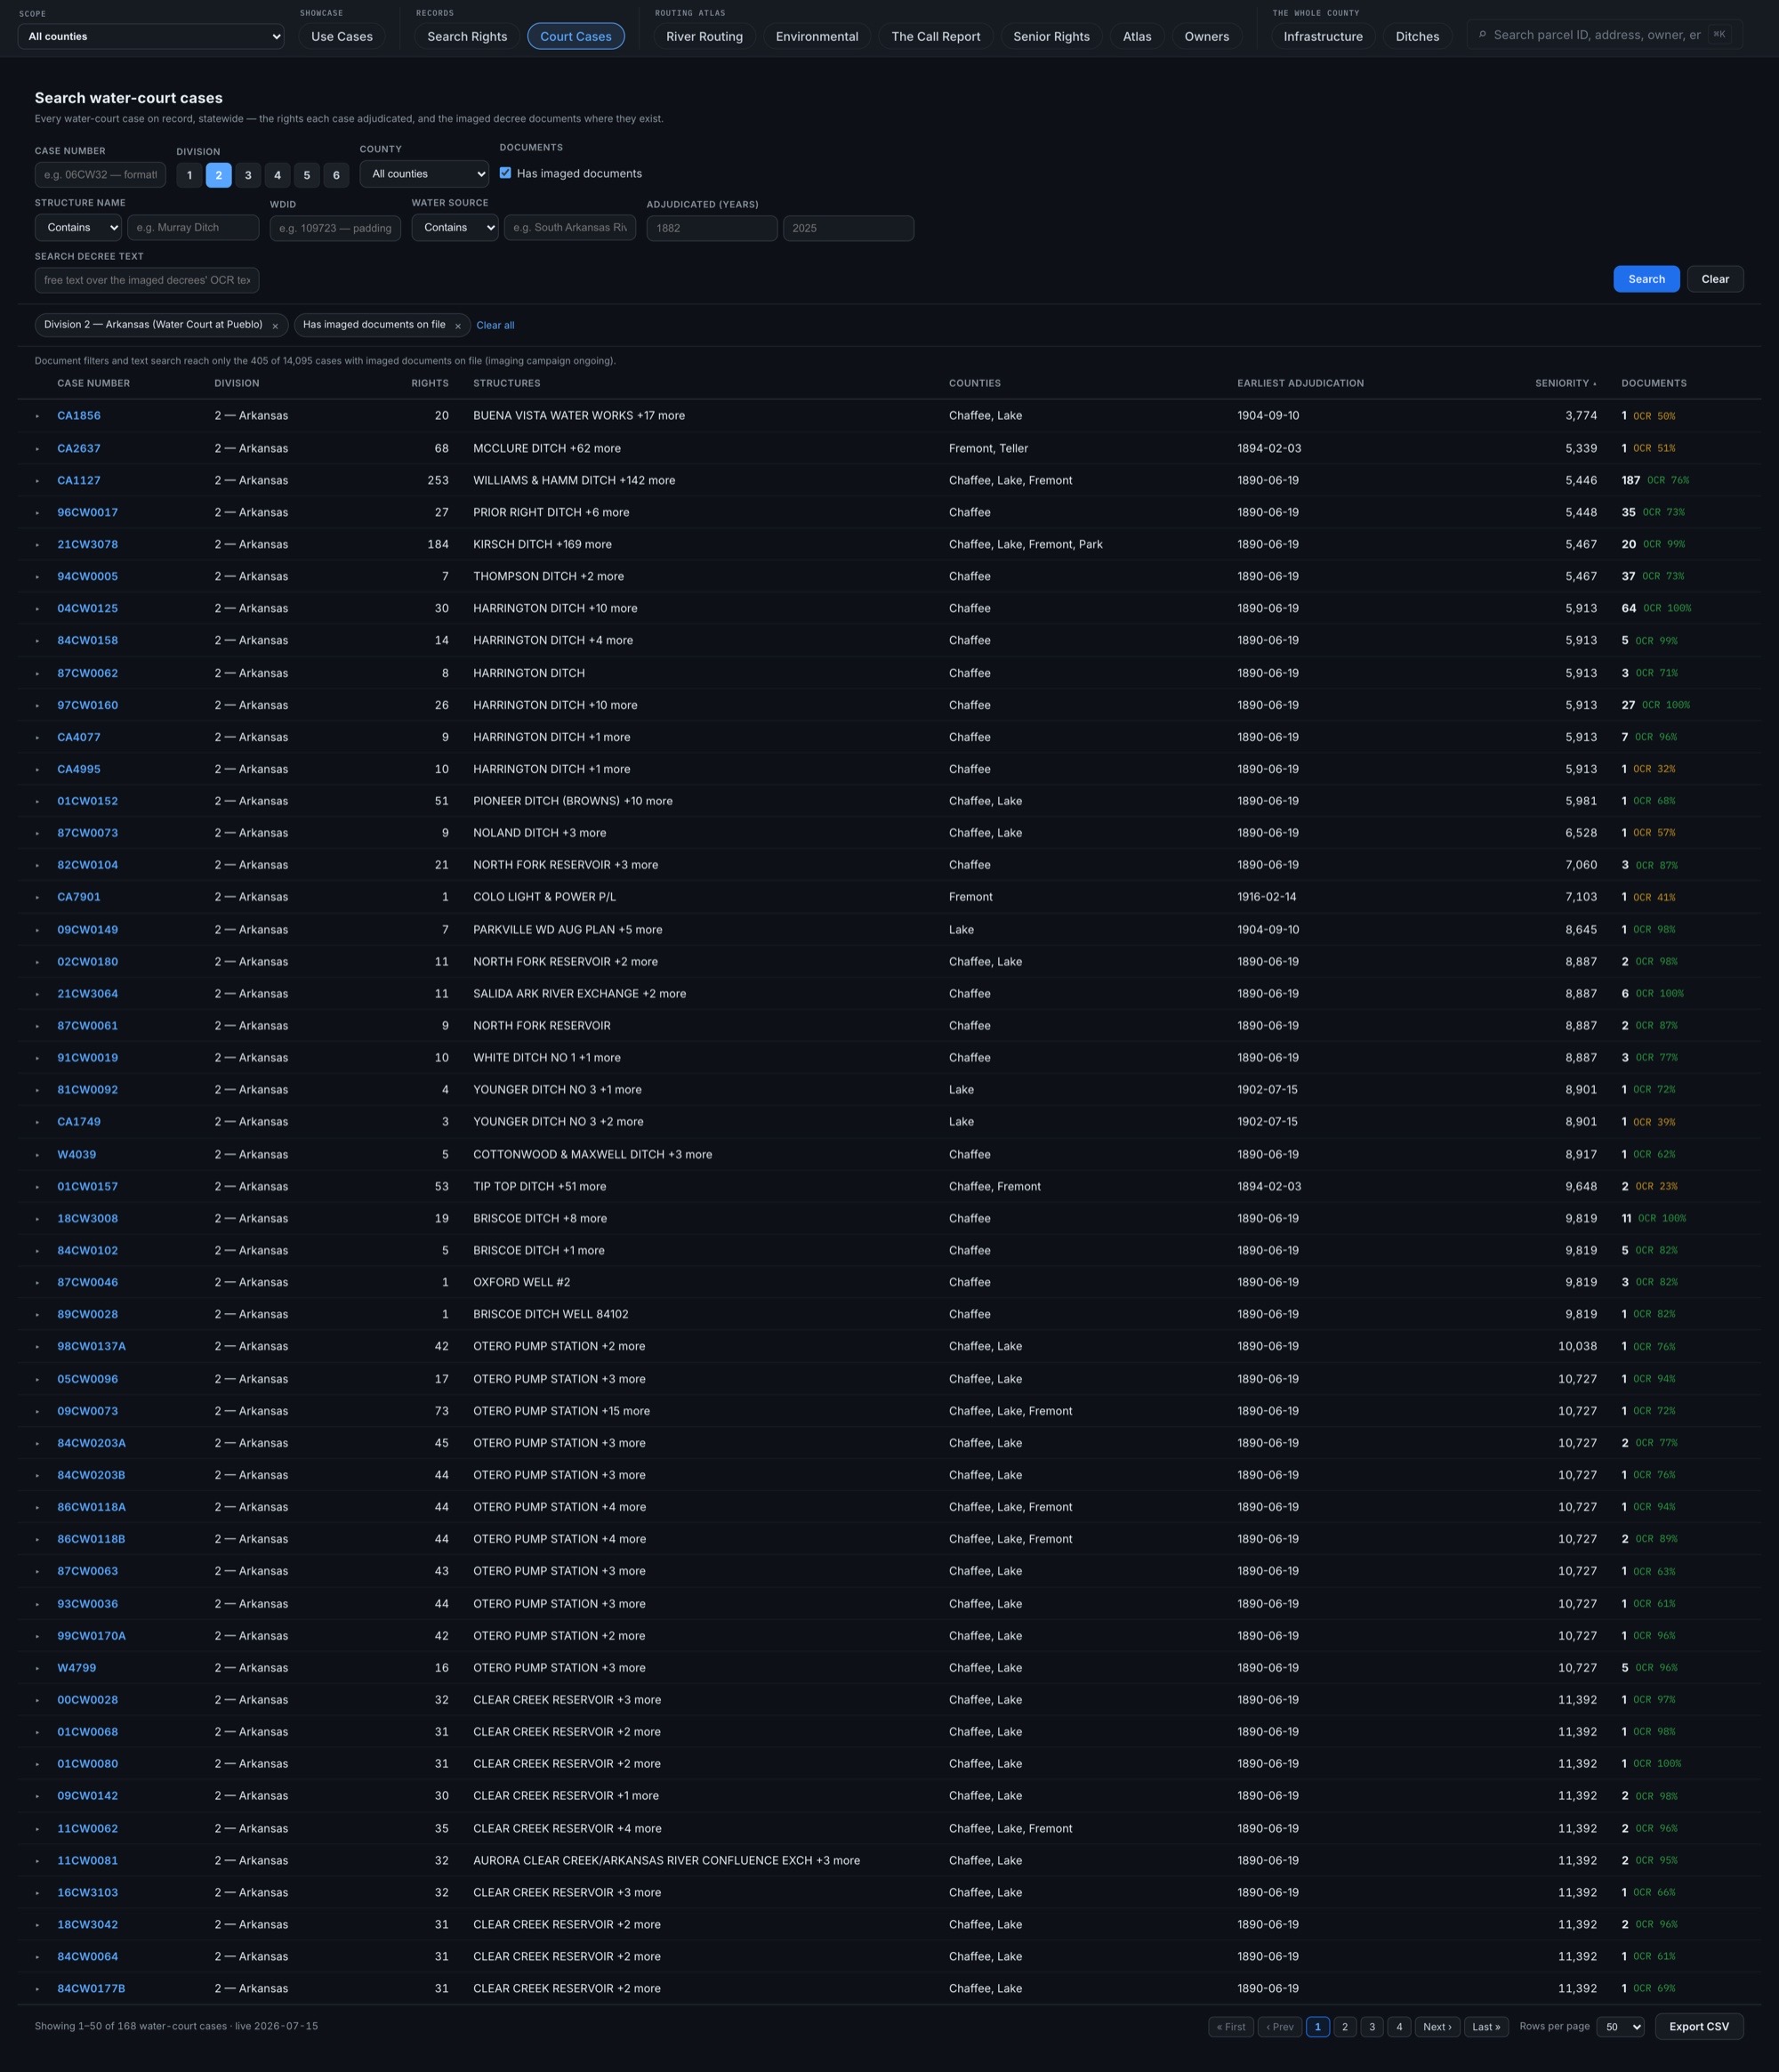Focus the Water Source text field
The width and height of the screenshot is (1779, 2072).
pyautogui.click(x=570, y=228)
